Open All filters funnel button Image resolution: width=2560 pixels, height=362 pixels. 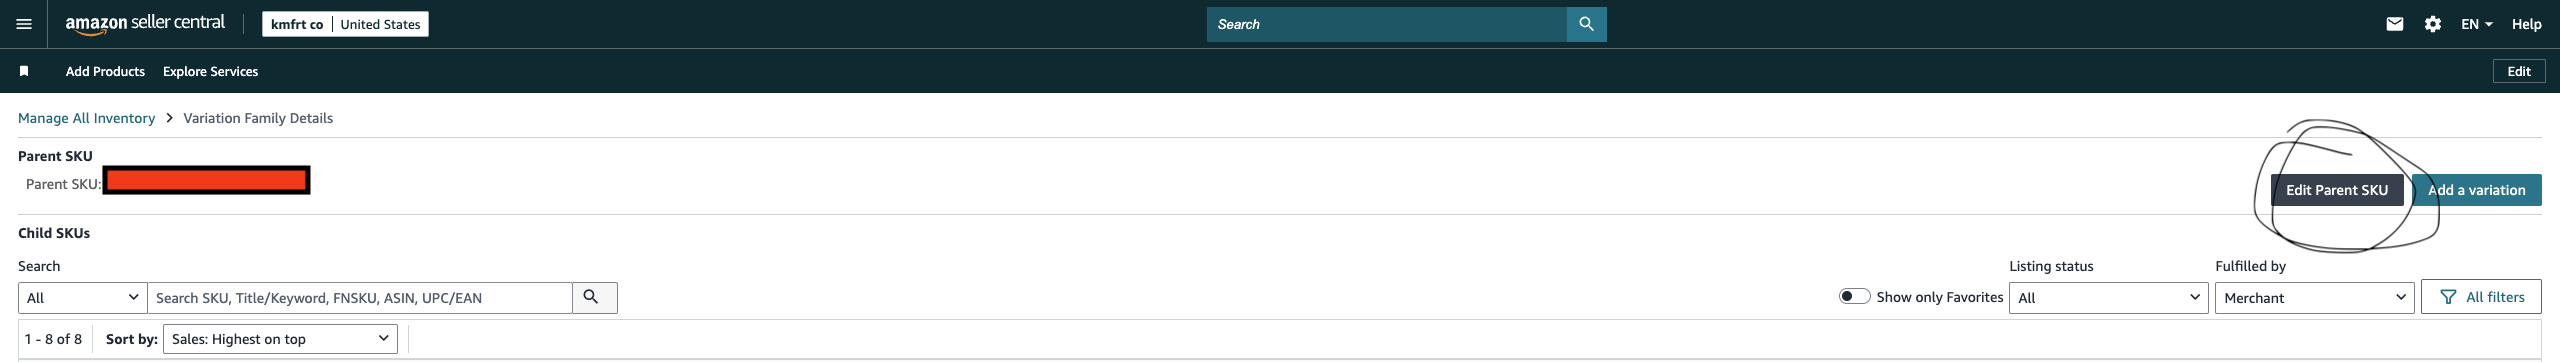pyautogui.click(x=2481, y=297)
